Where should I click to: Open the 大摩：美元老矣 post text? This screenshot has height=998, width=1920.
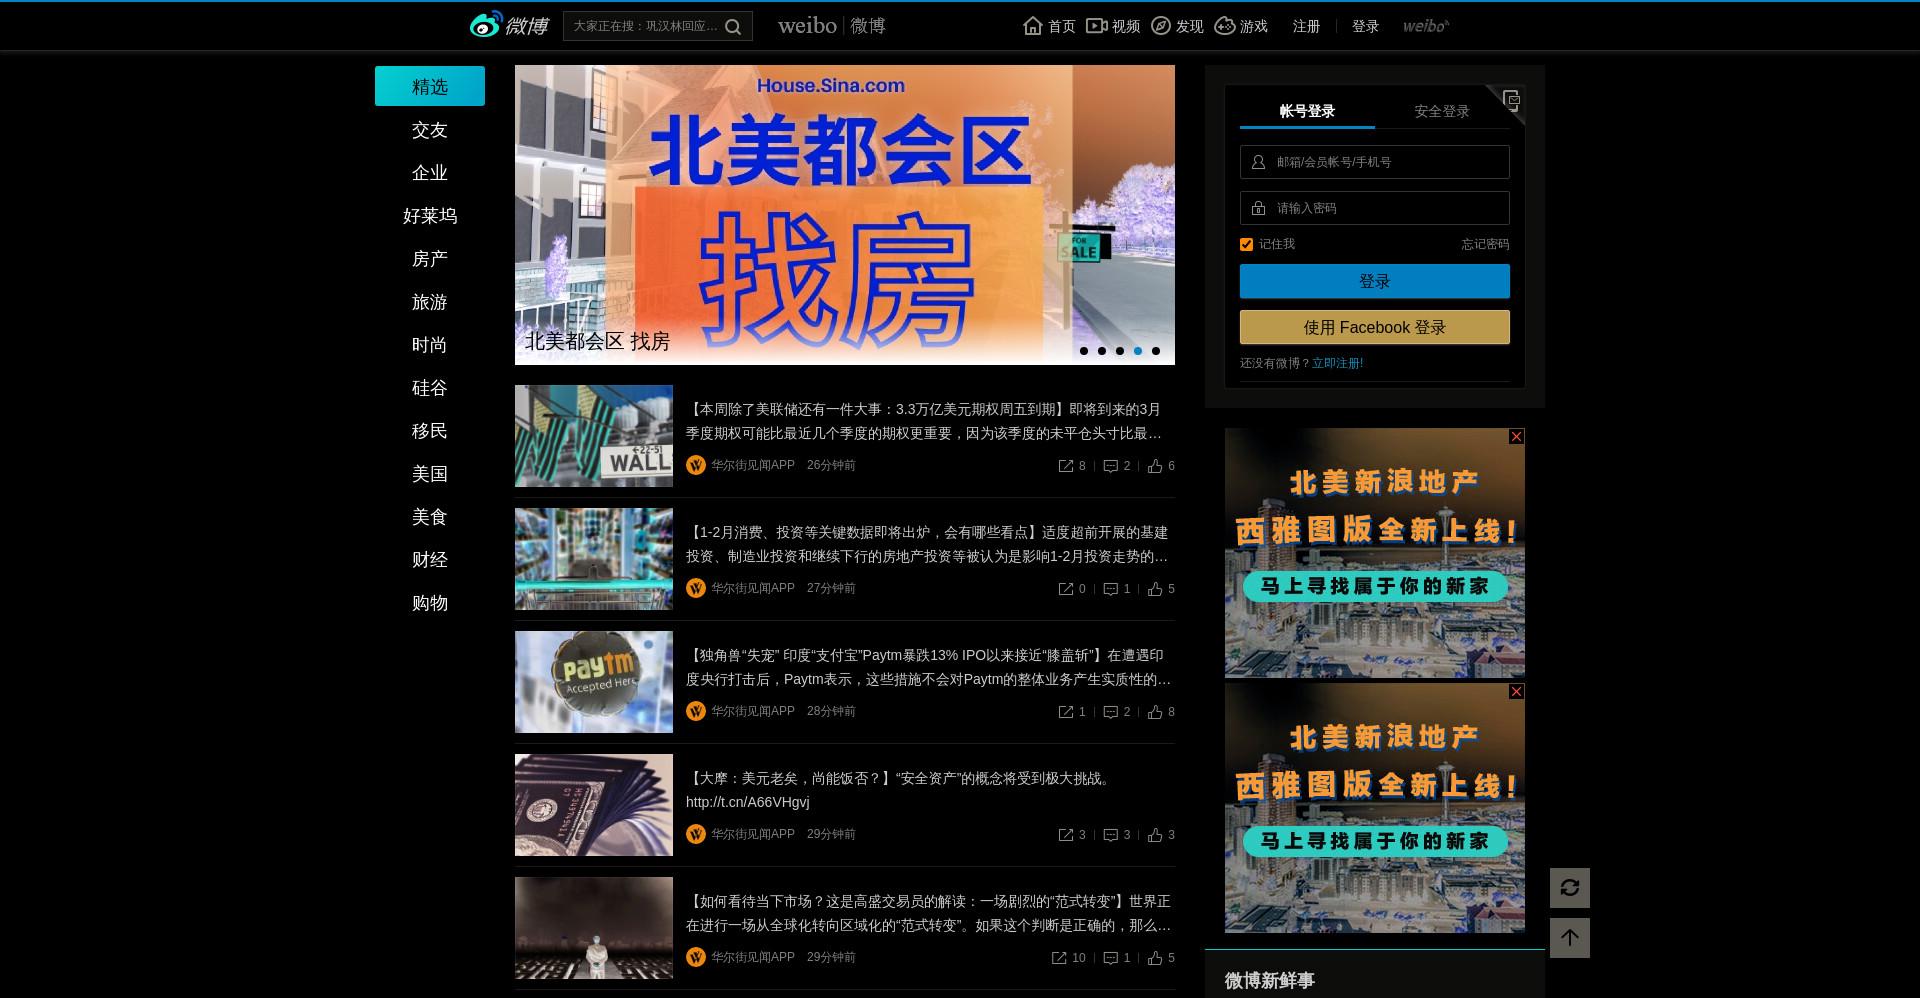click(x=900, y=790)
